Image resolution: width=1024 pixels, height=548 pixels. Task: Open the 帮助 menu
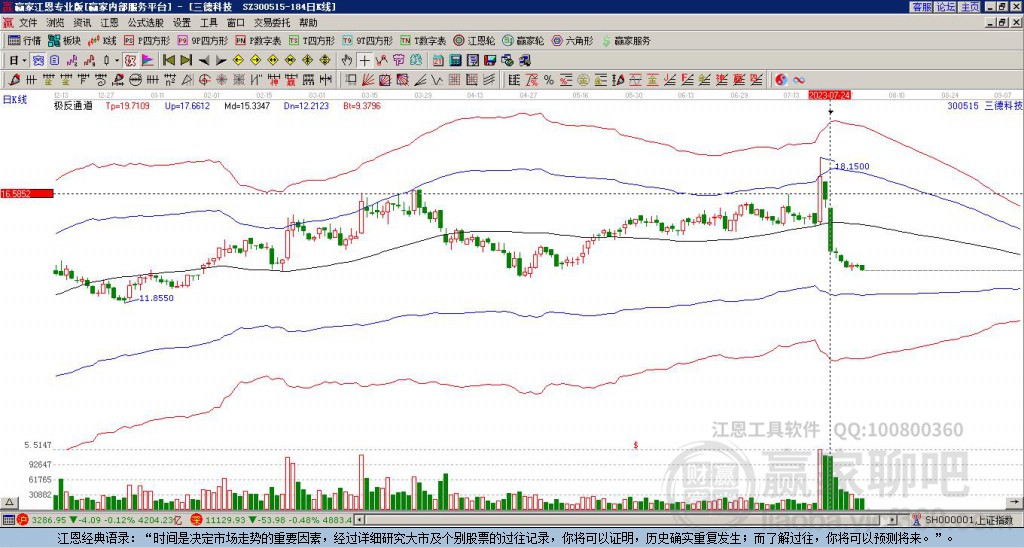pyautogui.click(x=308, y=23)
